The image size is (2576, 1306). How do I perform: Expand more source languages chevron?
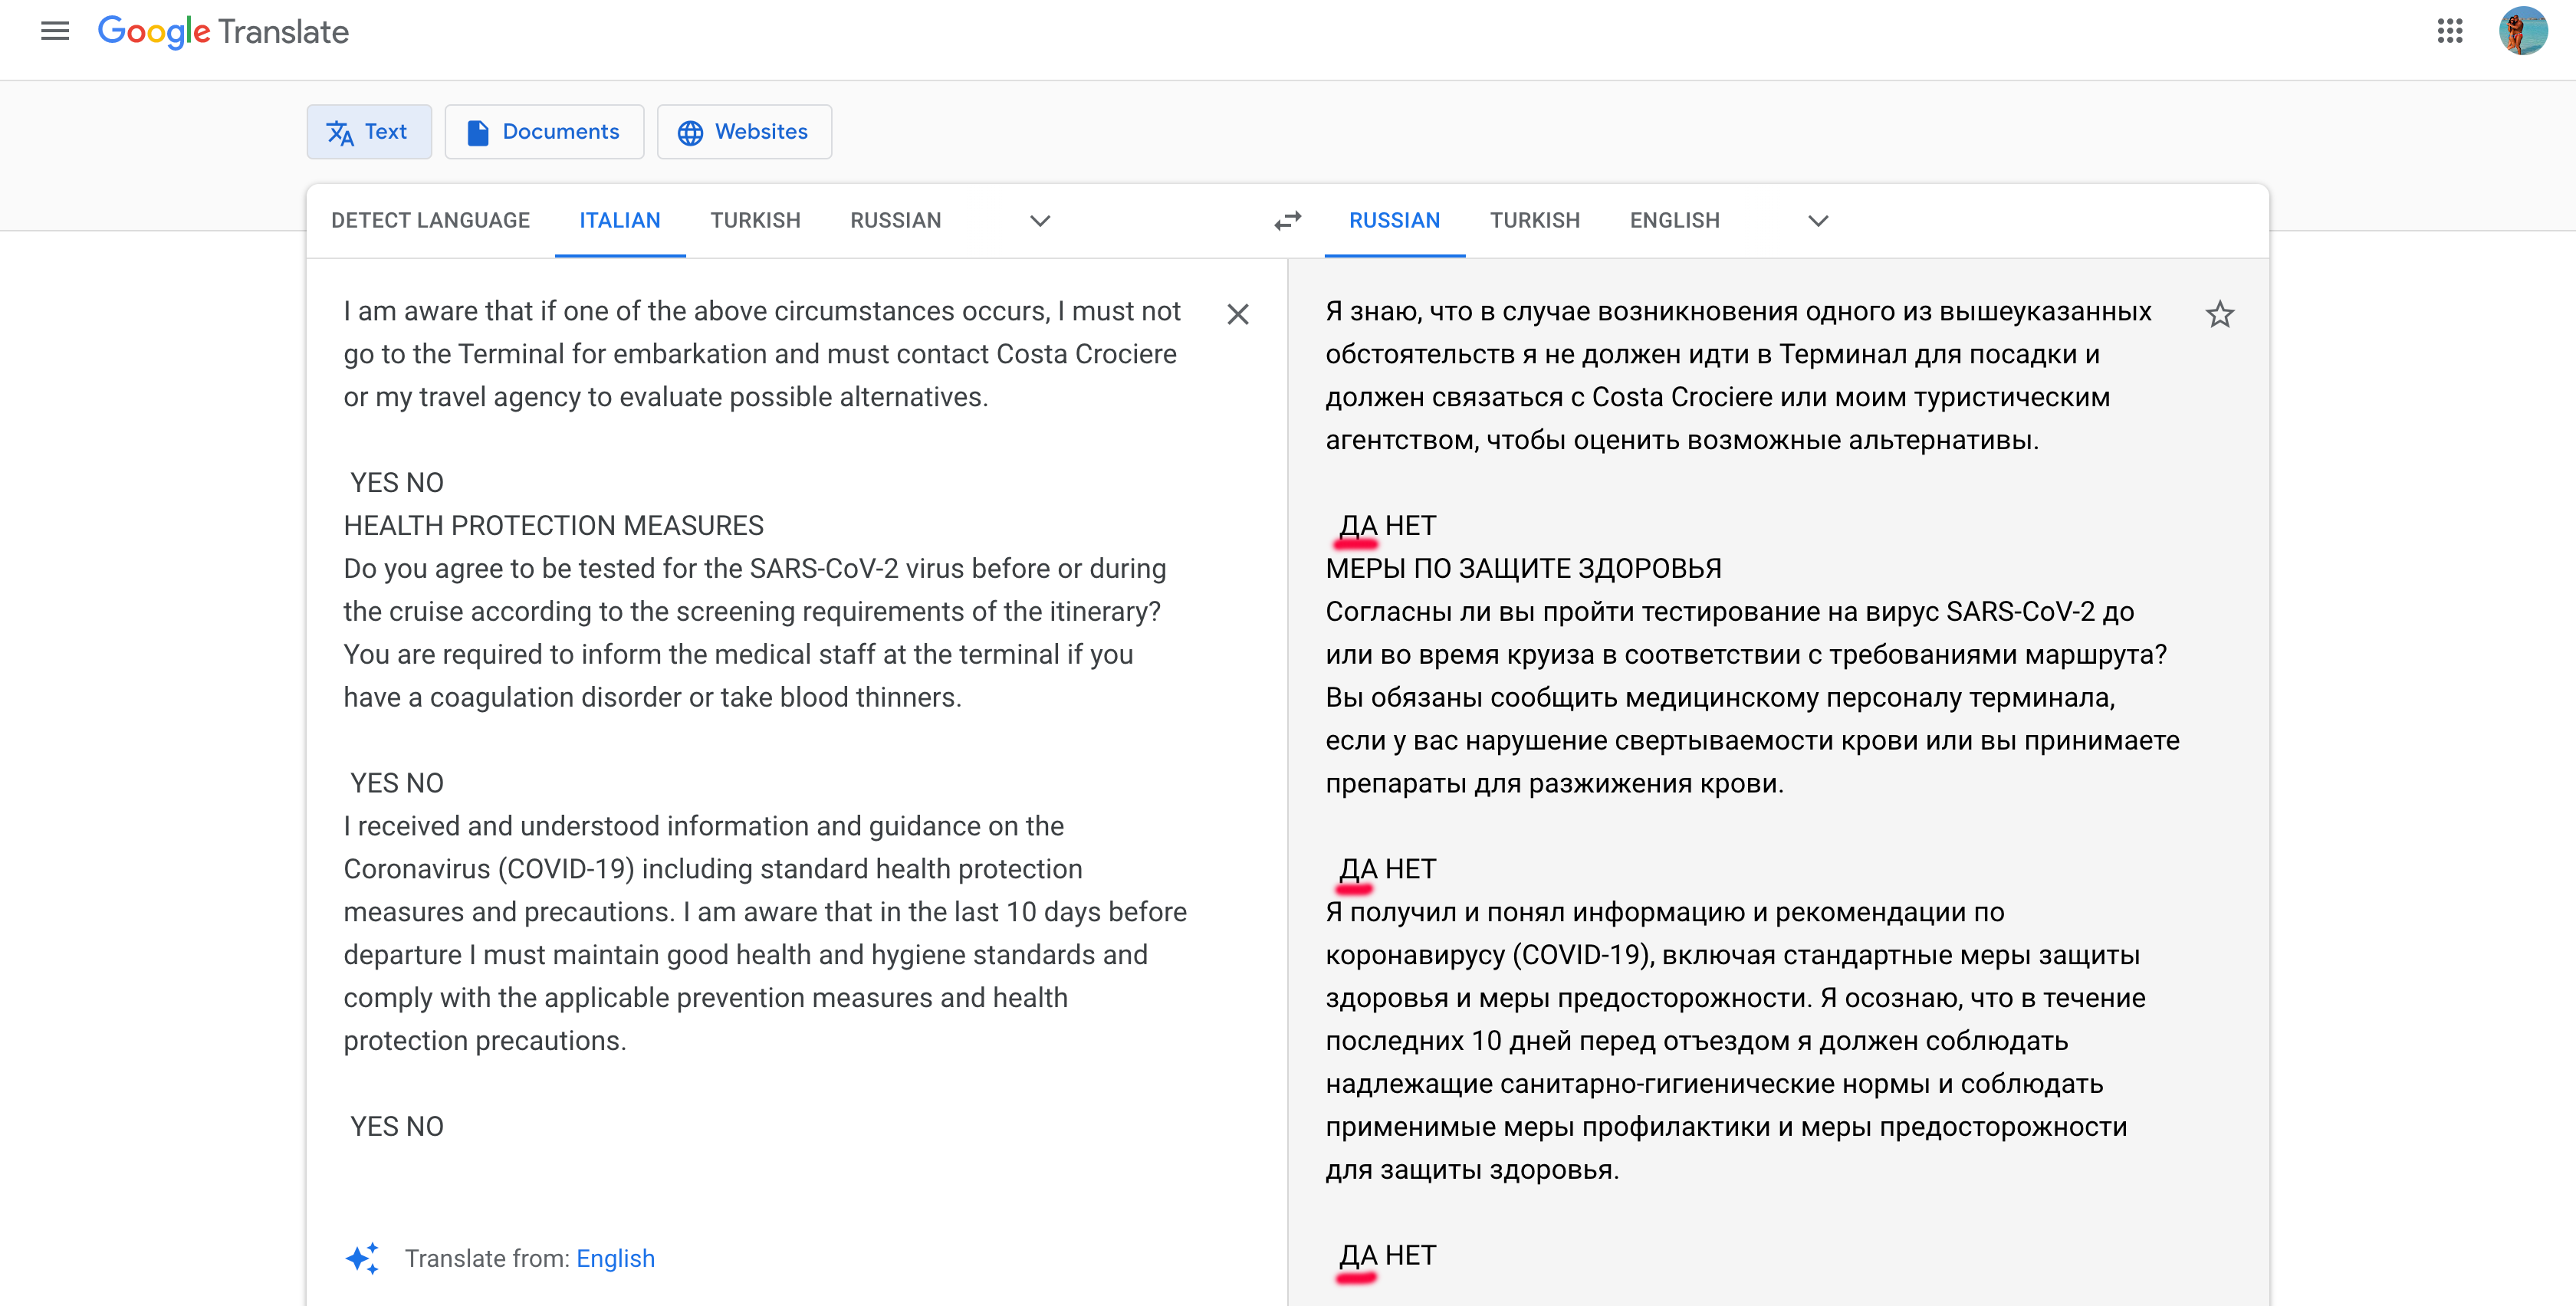1040,220
